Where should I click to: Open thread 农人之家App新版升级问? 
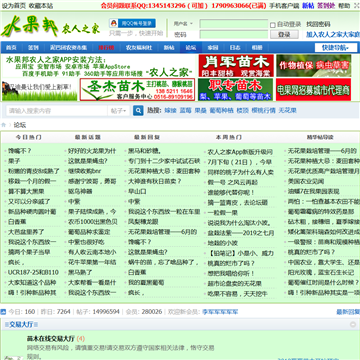pyautogui.click(x=240, y=152)
